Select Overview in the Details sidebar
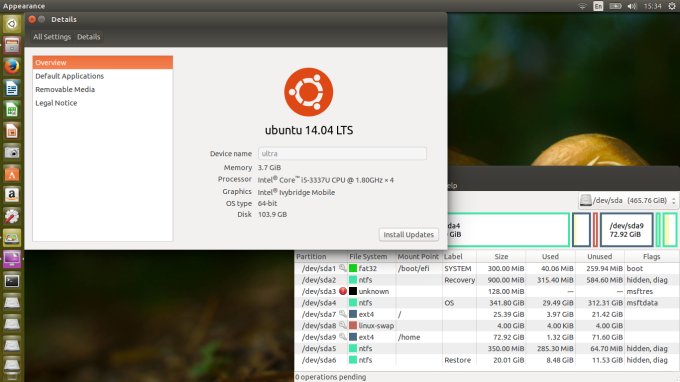This screenshot has width=680, height=382. coord(103,62)
